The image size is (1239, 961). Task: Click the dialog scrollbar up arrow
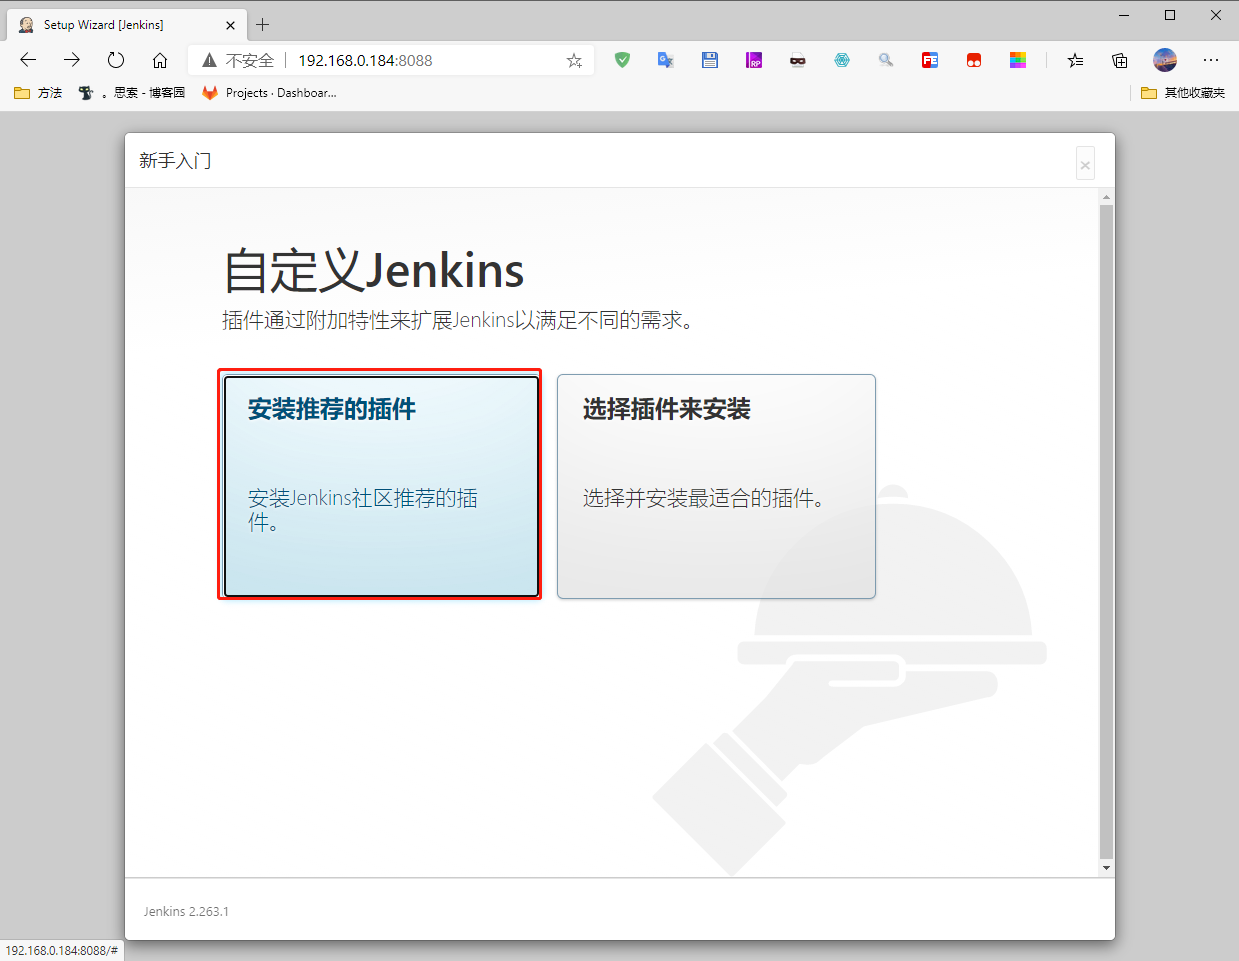pyautogui.click(x=1106, y=197)
